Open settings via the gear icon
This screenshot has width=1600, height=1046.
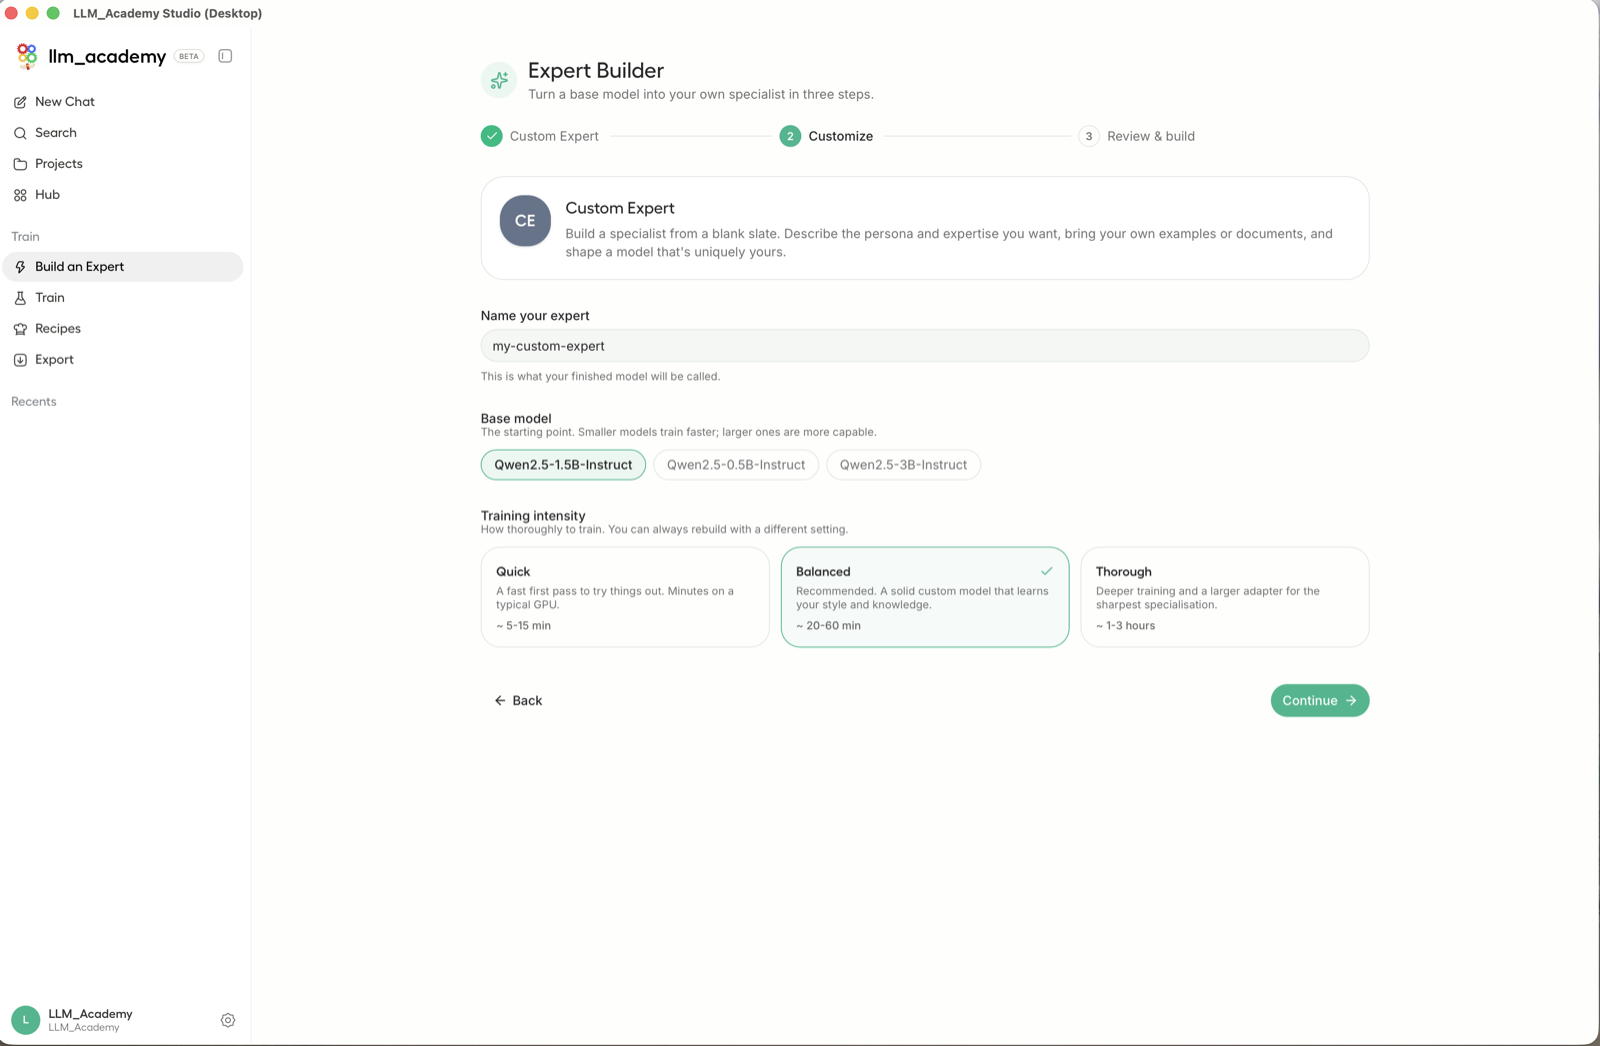pyautogui.click(x=228, y=1020)
